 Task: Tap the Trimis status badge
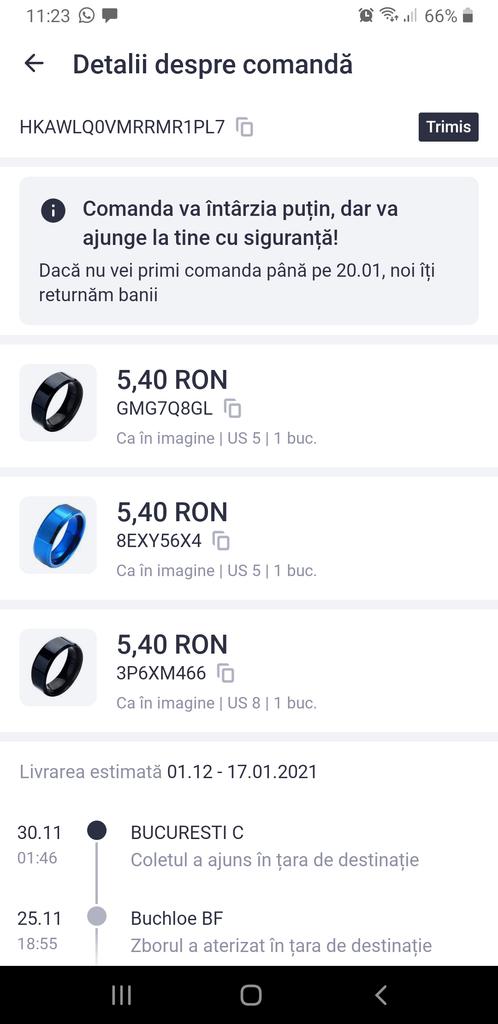(448, 127)
